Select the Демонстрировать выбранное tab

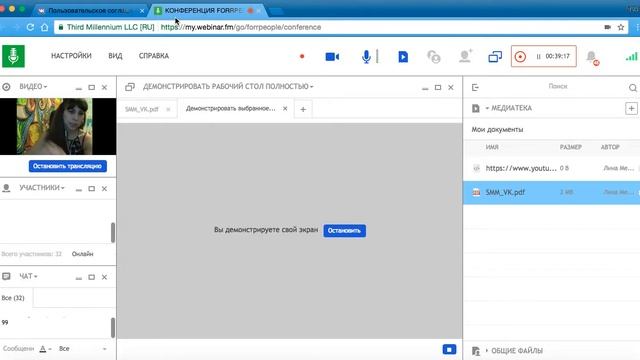pyautogui.click(x=231, y=109)
